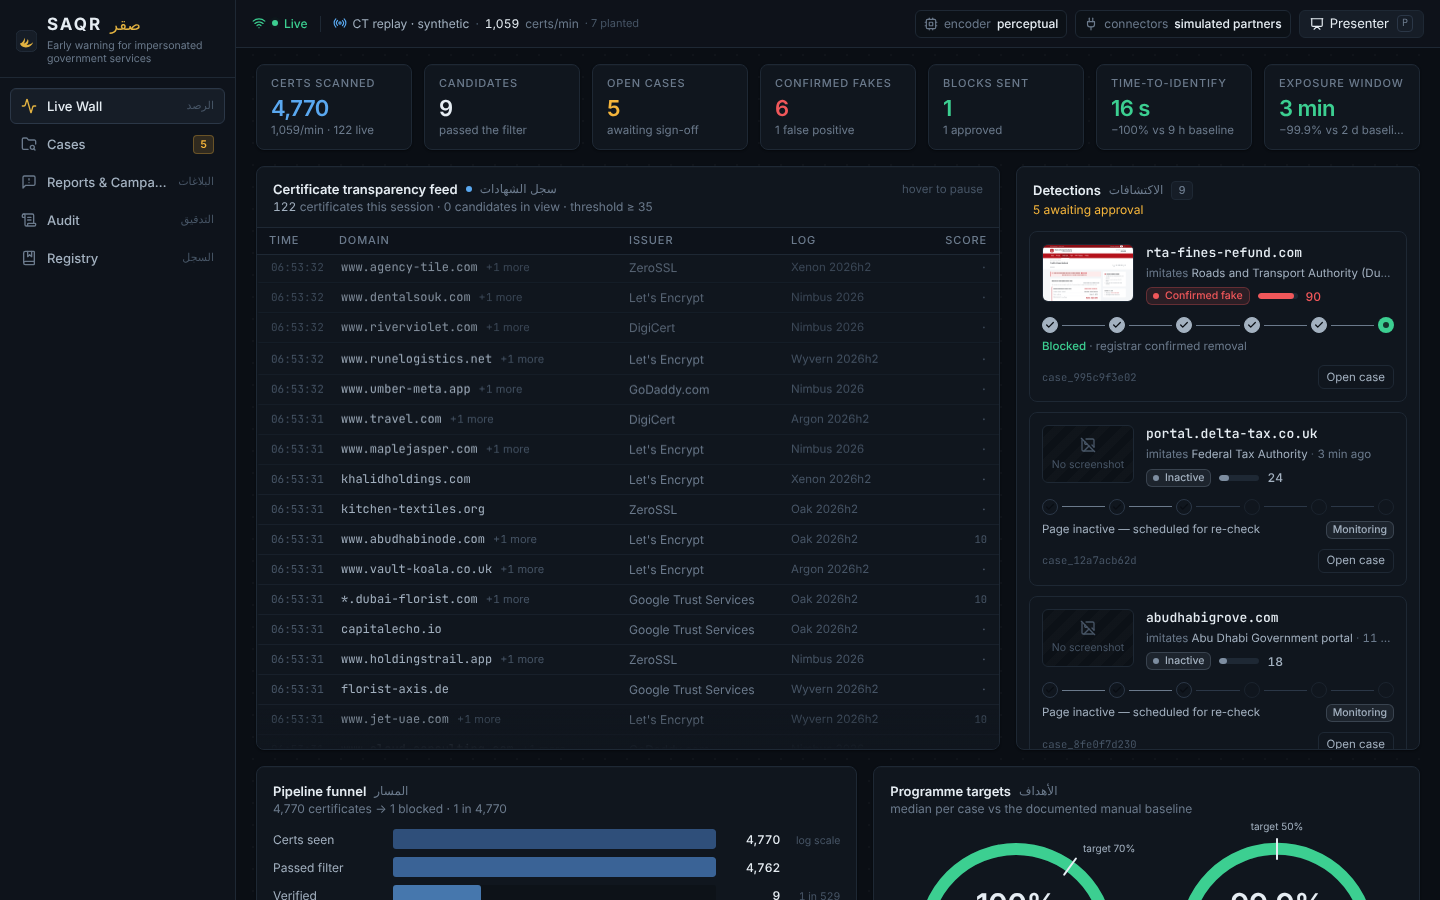This screenshot has height=900, width=1440.
Task: Open the connectors simulated partners selector
Action: point(1182,24)
